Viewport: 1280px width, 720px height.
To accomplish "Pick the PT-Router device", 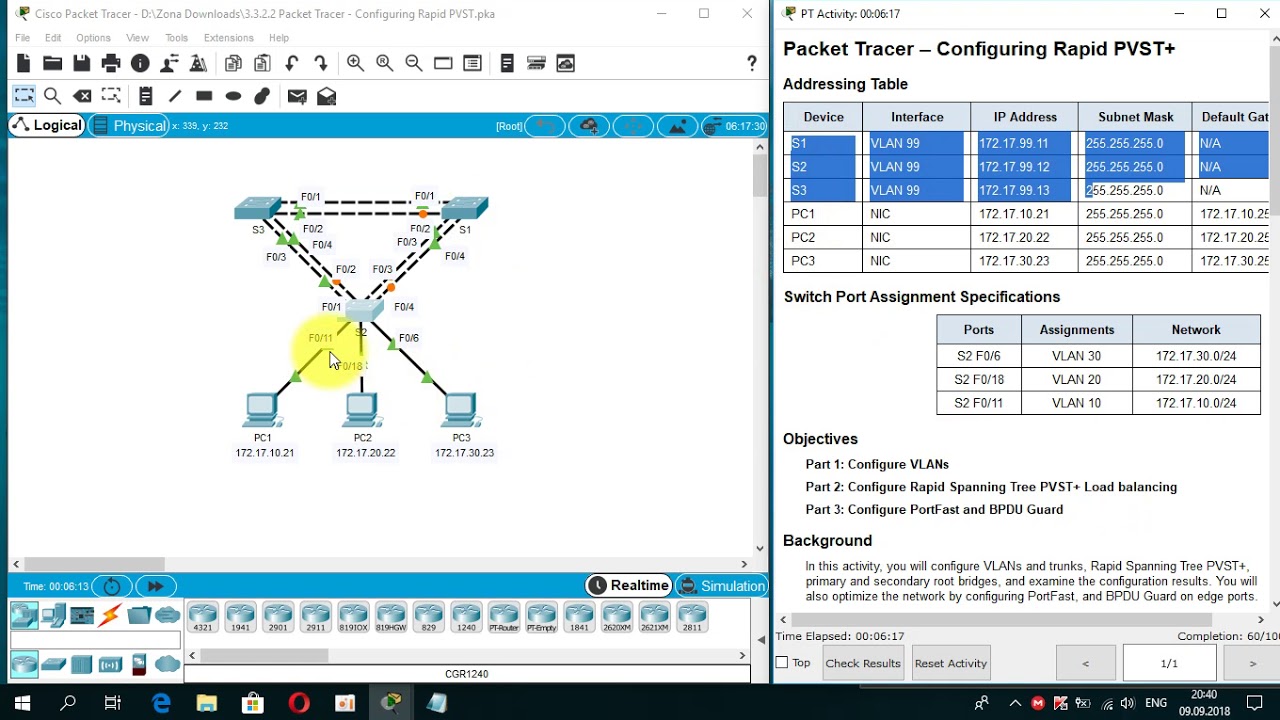I will [x=504, y=617].
